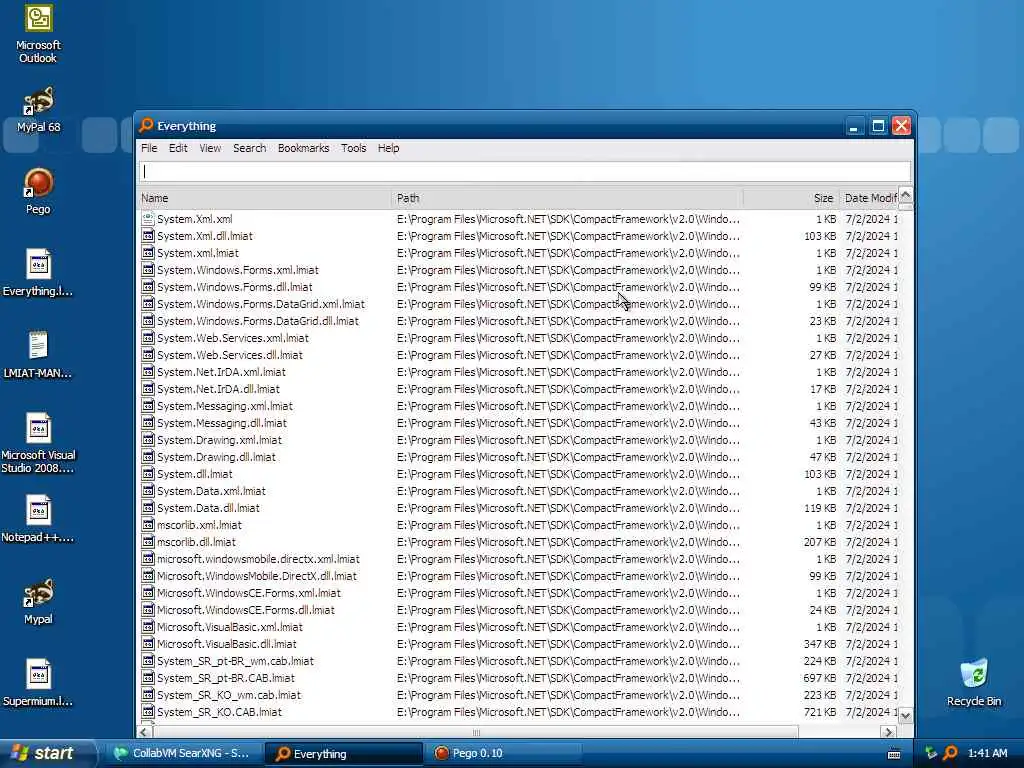This screenshot has width=1024, height=768.
Task: Select the Notepad++ desktop file icon
Action: [x=38, y=520]
